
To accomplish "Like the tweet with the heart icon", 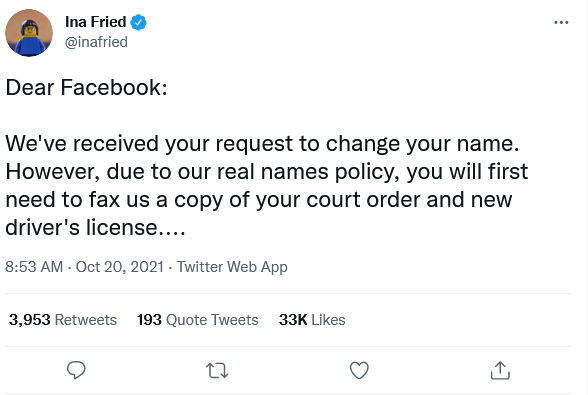I will 359,370.
